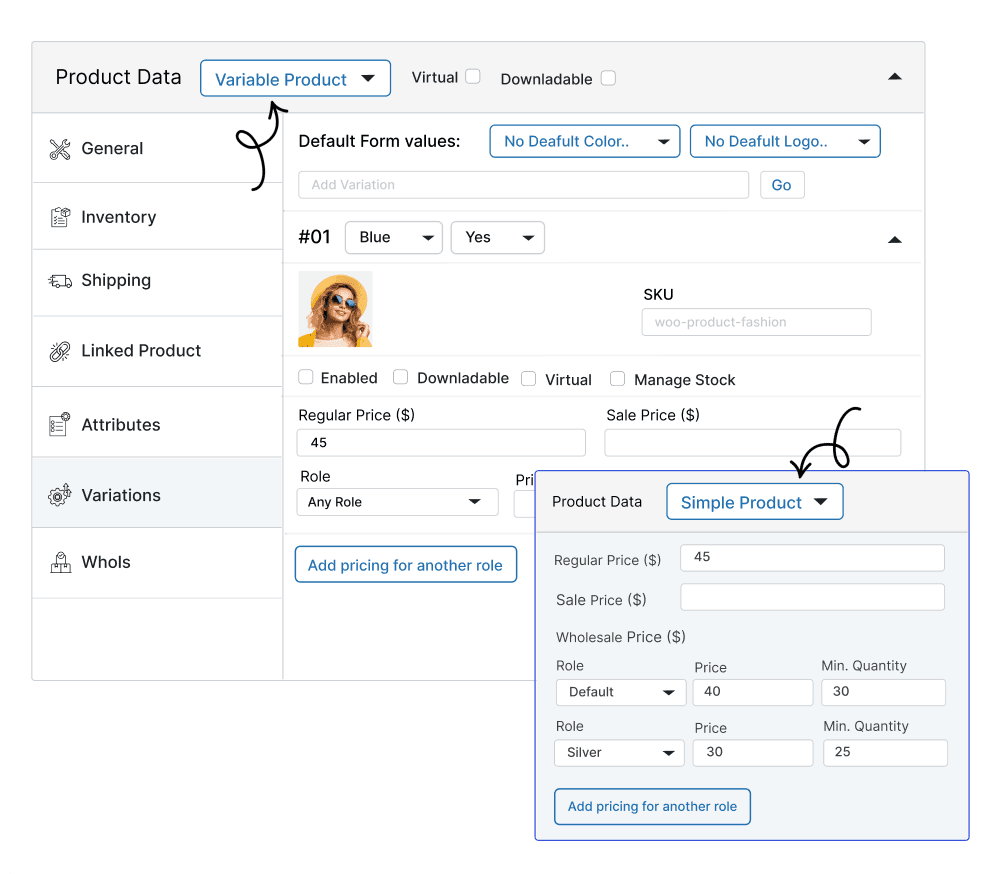The height and width of the screenshot is (874, 1005).
Task: Click the variation Sale Price field
Action: (x=752, y=443)
